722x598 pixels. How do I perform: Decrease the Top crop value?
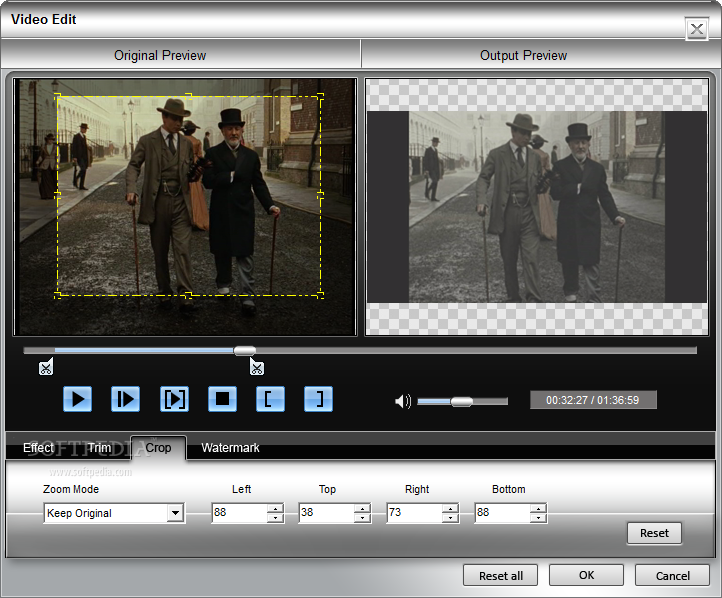point(363,518)
